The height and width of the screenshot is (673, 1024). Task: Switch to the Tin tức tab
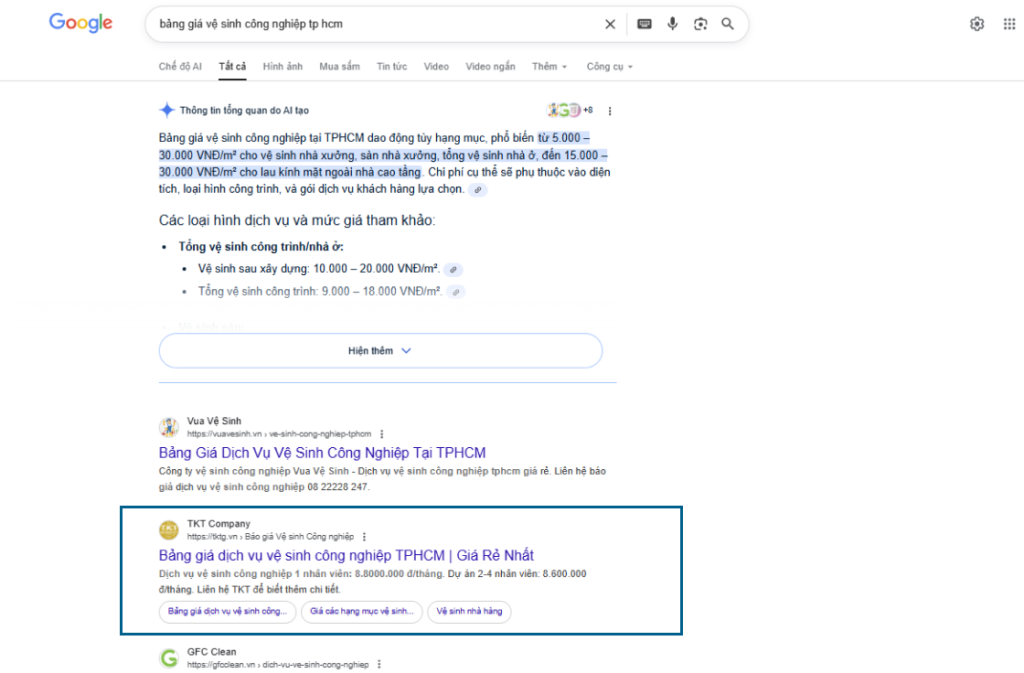(x=391, y=67)
